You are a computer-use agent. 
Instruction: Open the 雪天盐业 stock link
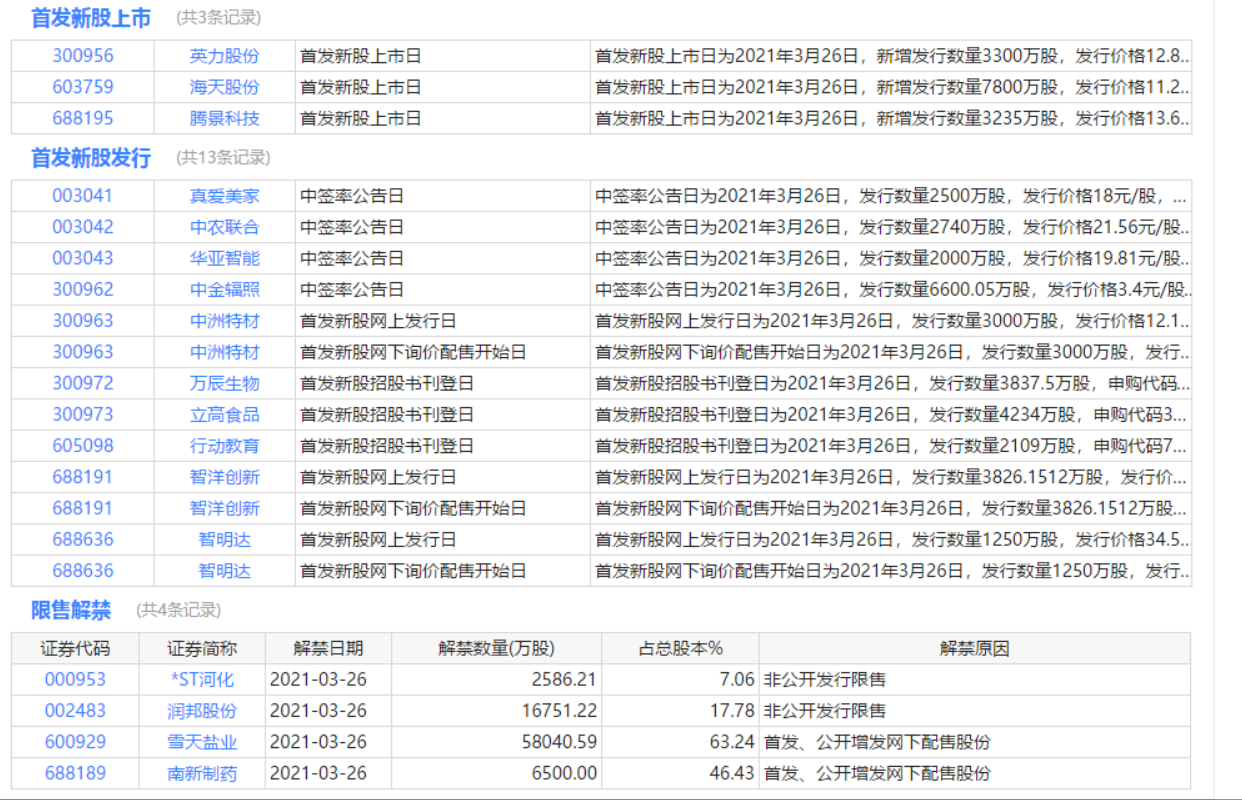[202, 742]
